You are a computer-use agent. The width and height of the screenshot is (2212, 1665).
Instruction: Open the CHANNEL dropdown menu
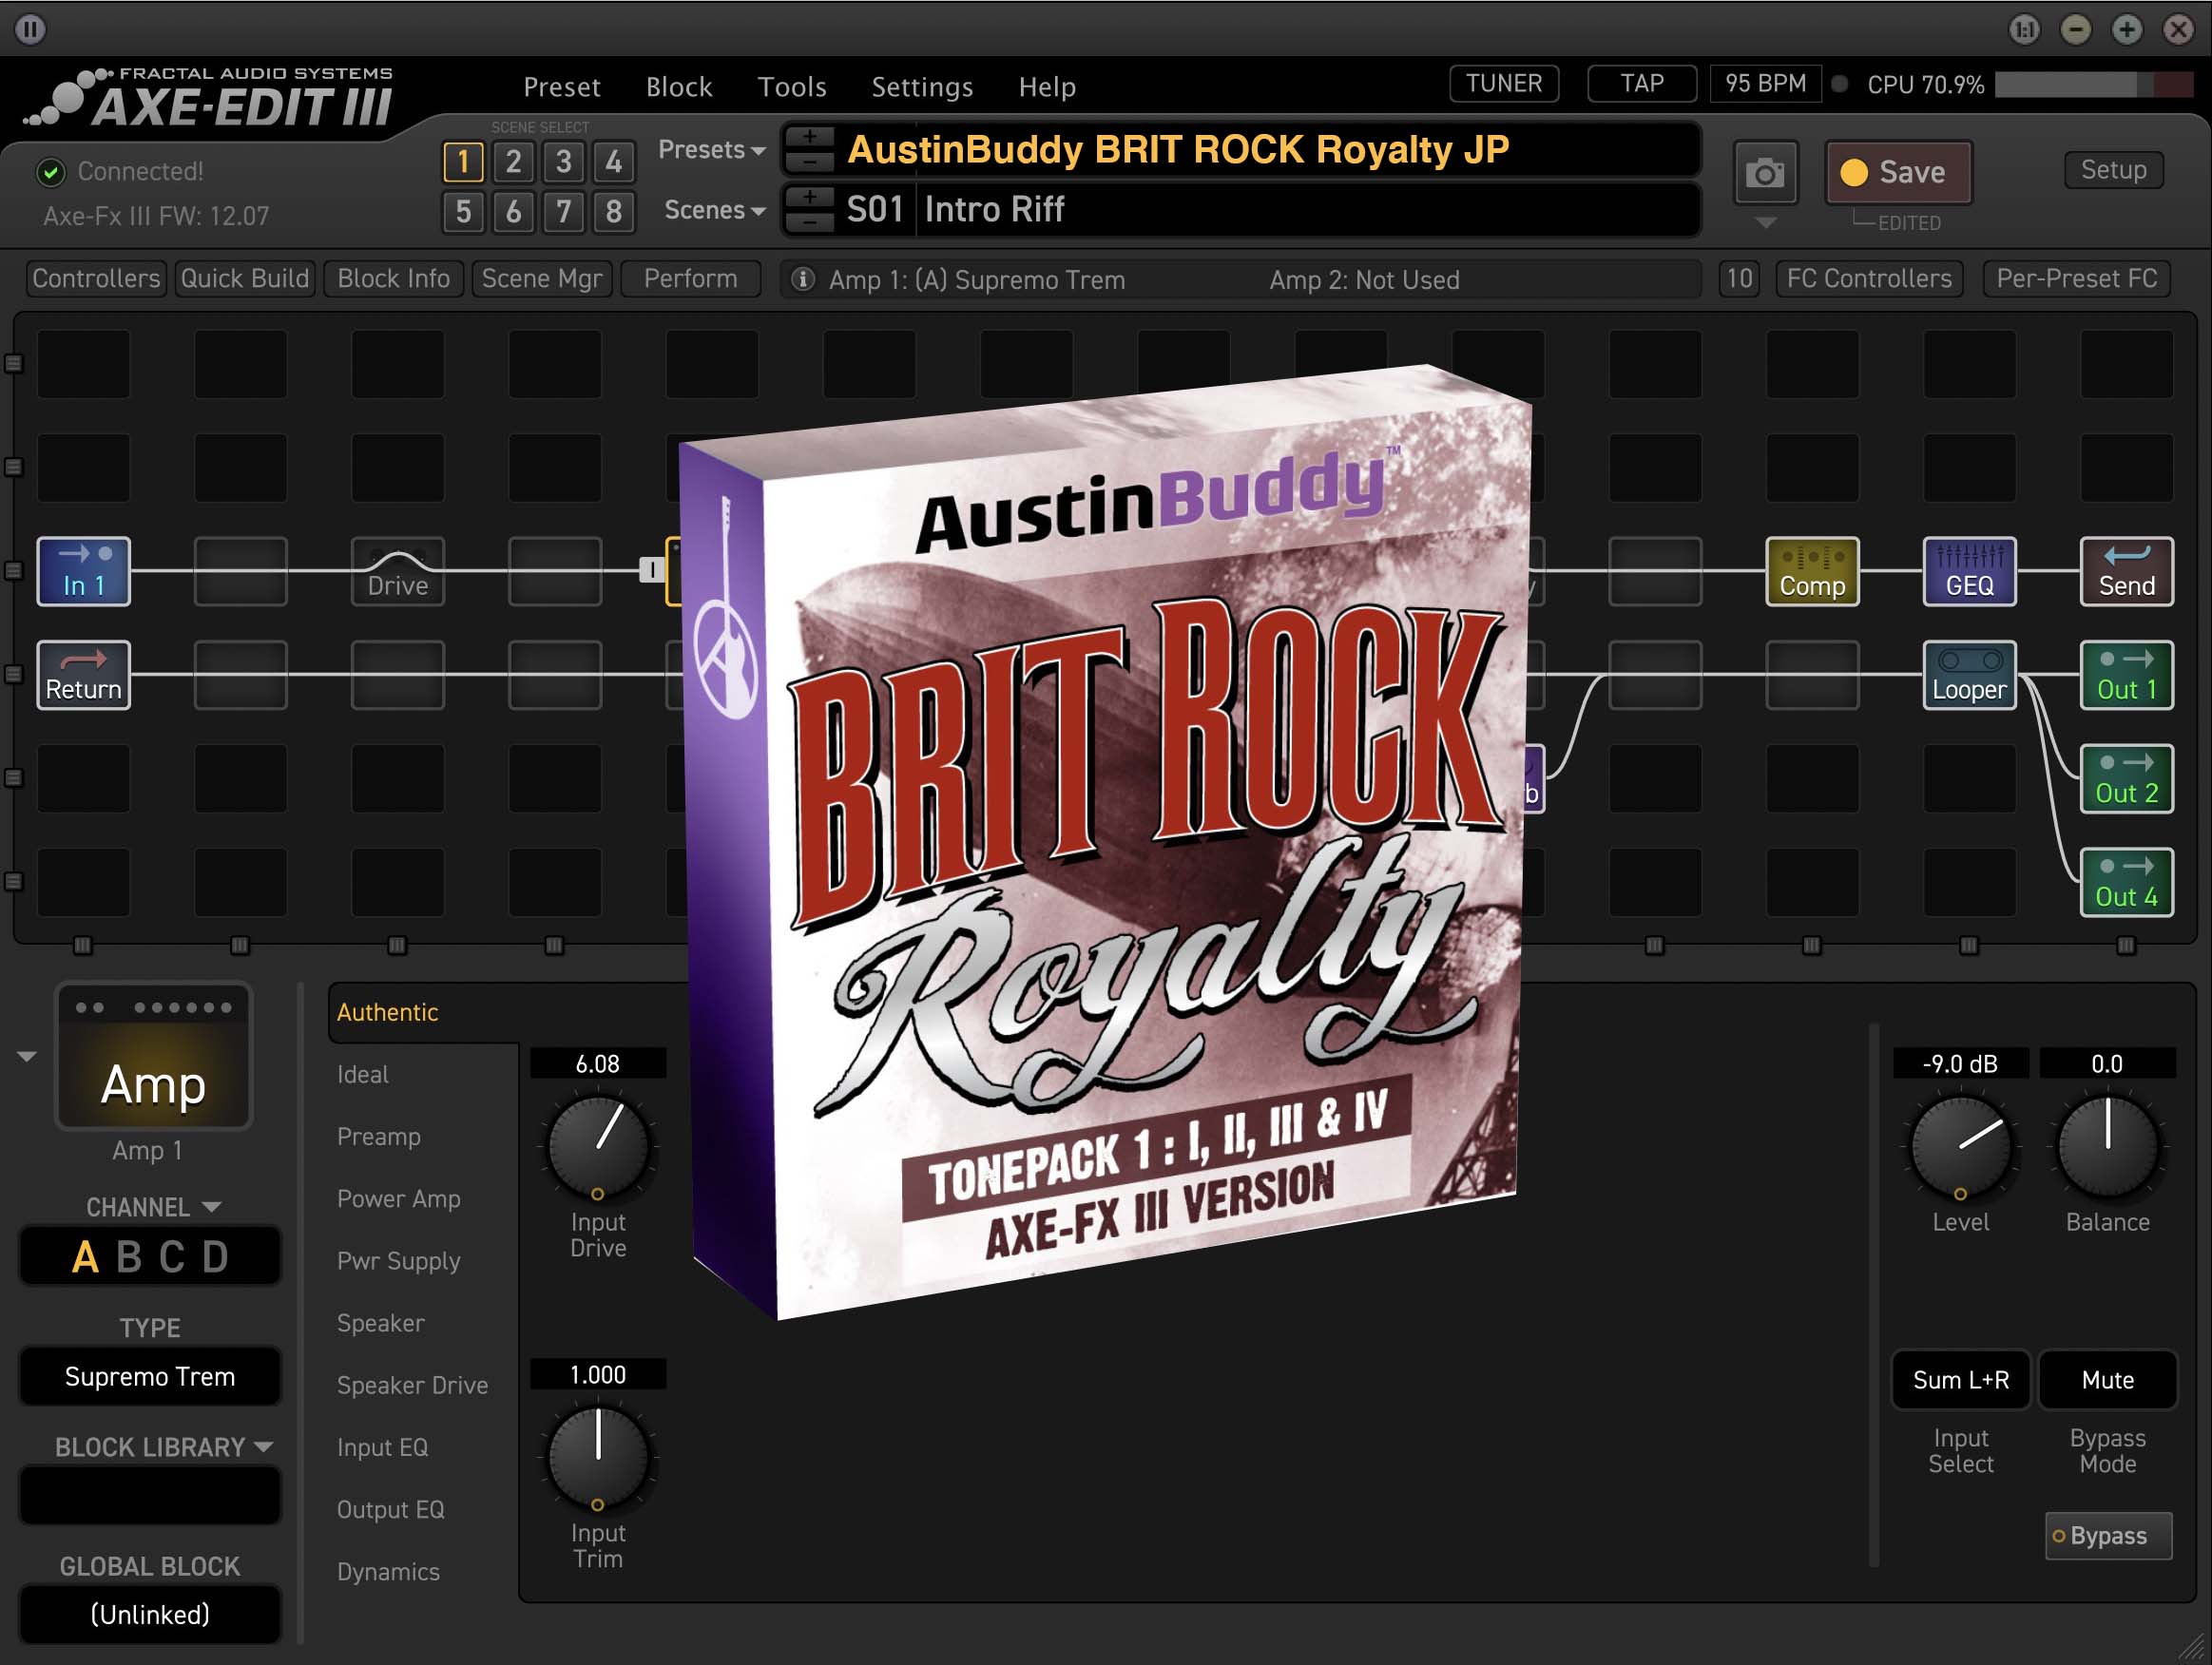click(x=153, y=1207)
